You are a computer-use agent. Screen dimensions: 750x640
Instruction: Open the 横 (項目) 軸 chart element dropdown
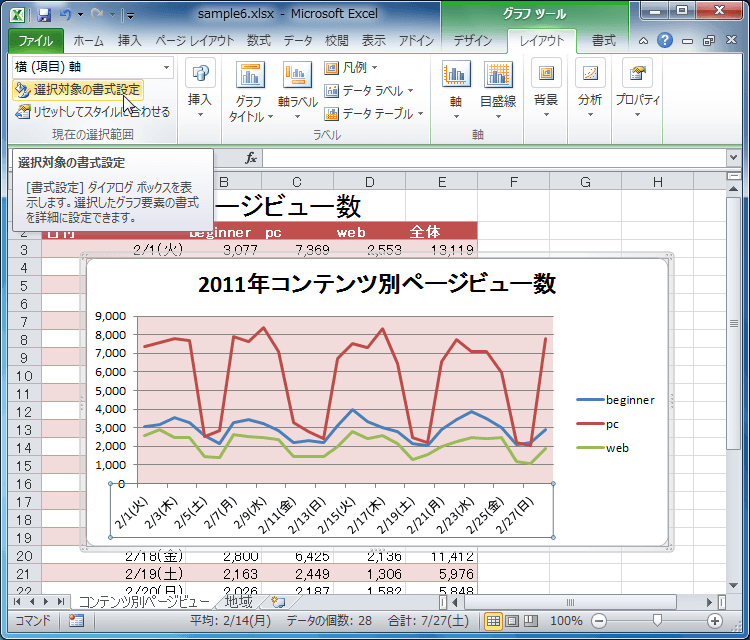coord(166,67)
